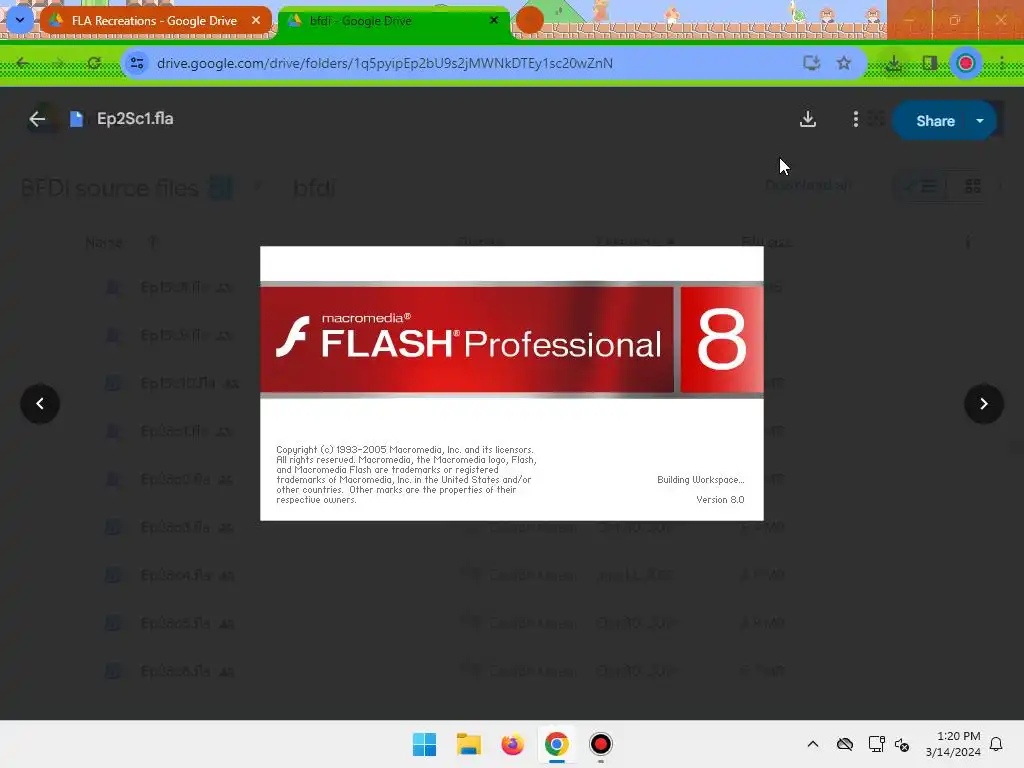Open the Chrome profile avatar
This screenshot has width=1024, height=768.
(x=966, y=63)
